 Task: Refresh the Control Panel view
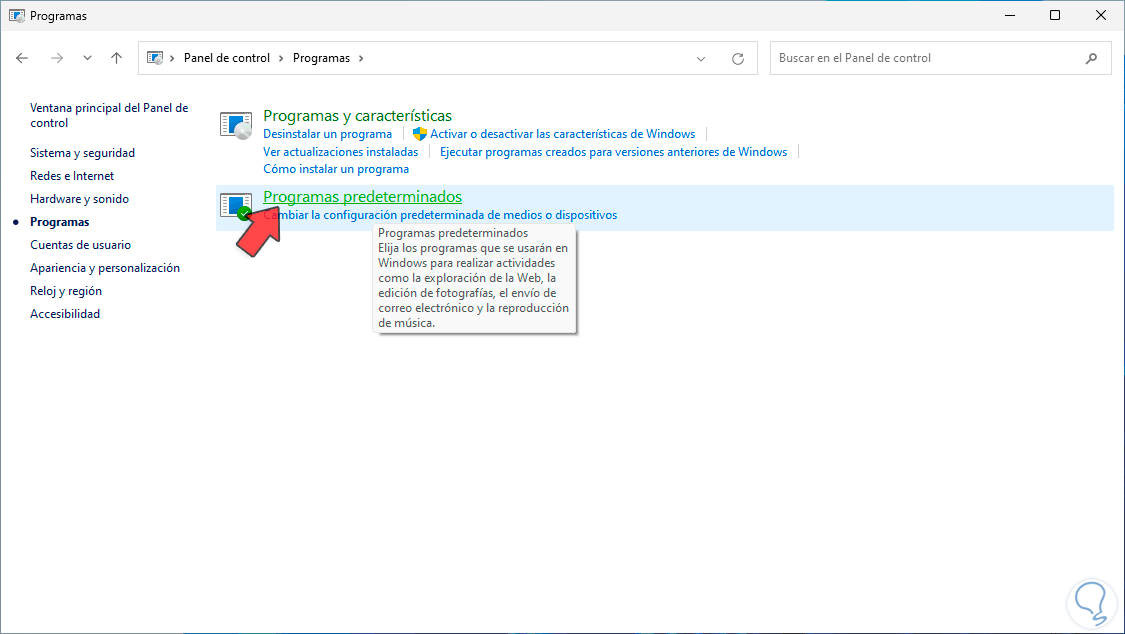738,59
